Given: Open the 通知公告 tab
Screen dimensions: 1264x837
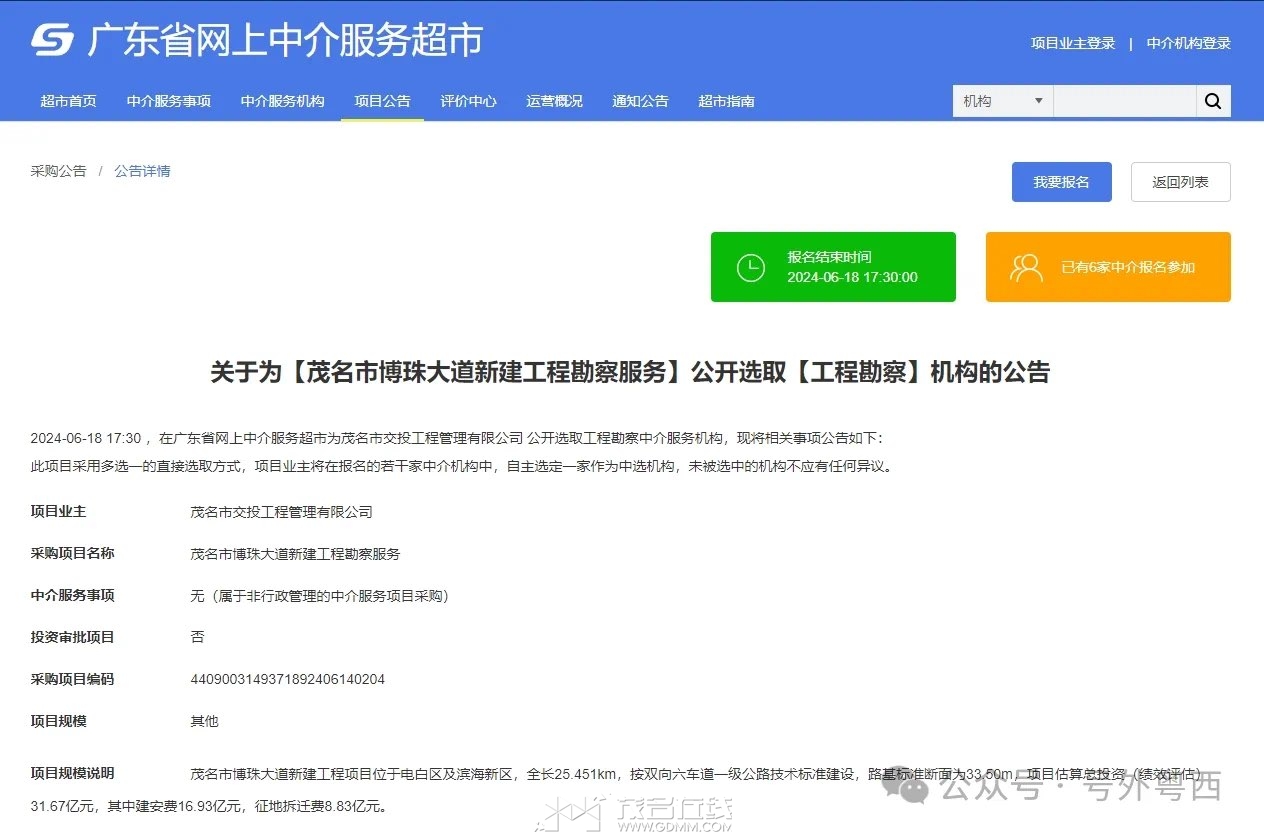Looking at the screenshot, I should 640,101.
